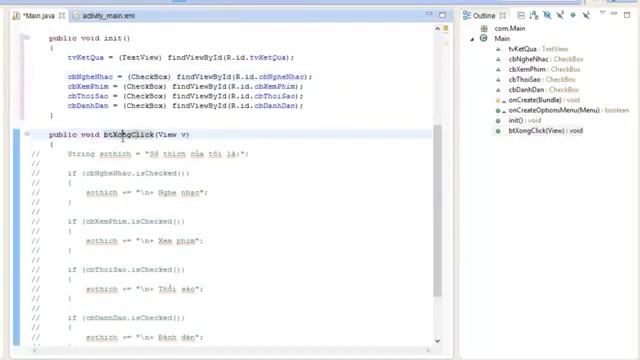Toggle Hide Static Fields and Methods
This screenshot has width=640, height=360.
click(560, 16)
